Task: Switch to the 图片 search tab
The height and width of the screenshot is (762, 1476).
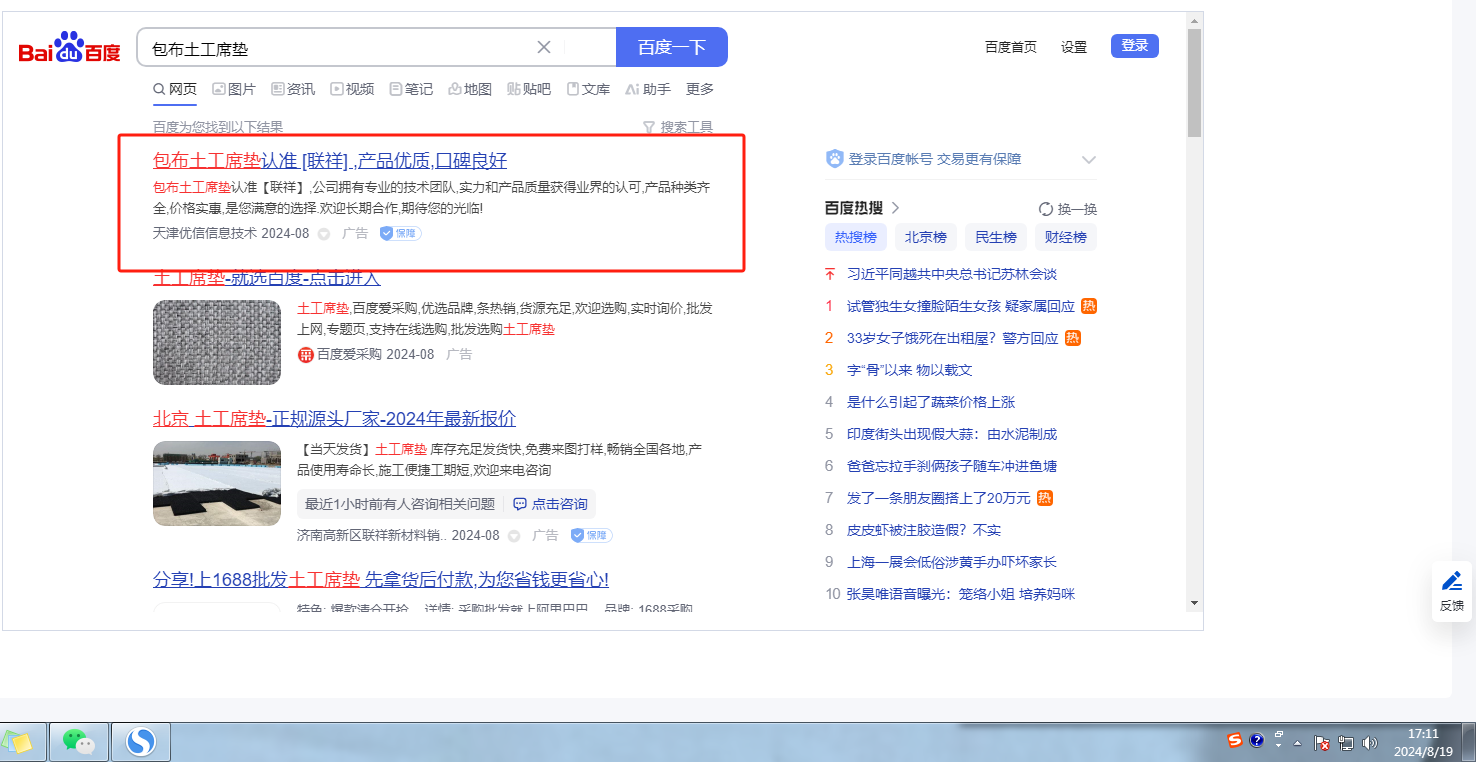Action: click(x=234, y=89)
